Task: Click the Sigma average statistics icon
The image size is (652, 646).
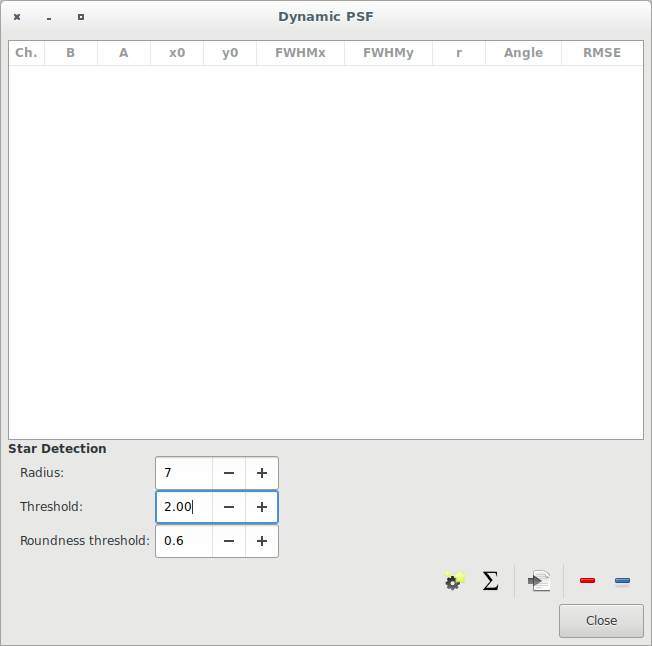Action: click(x=490, y=580)
